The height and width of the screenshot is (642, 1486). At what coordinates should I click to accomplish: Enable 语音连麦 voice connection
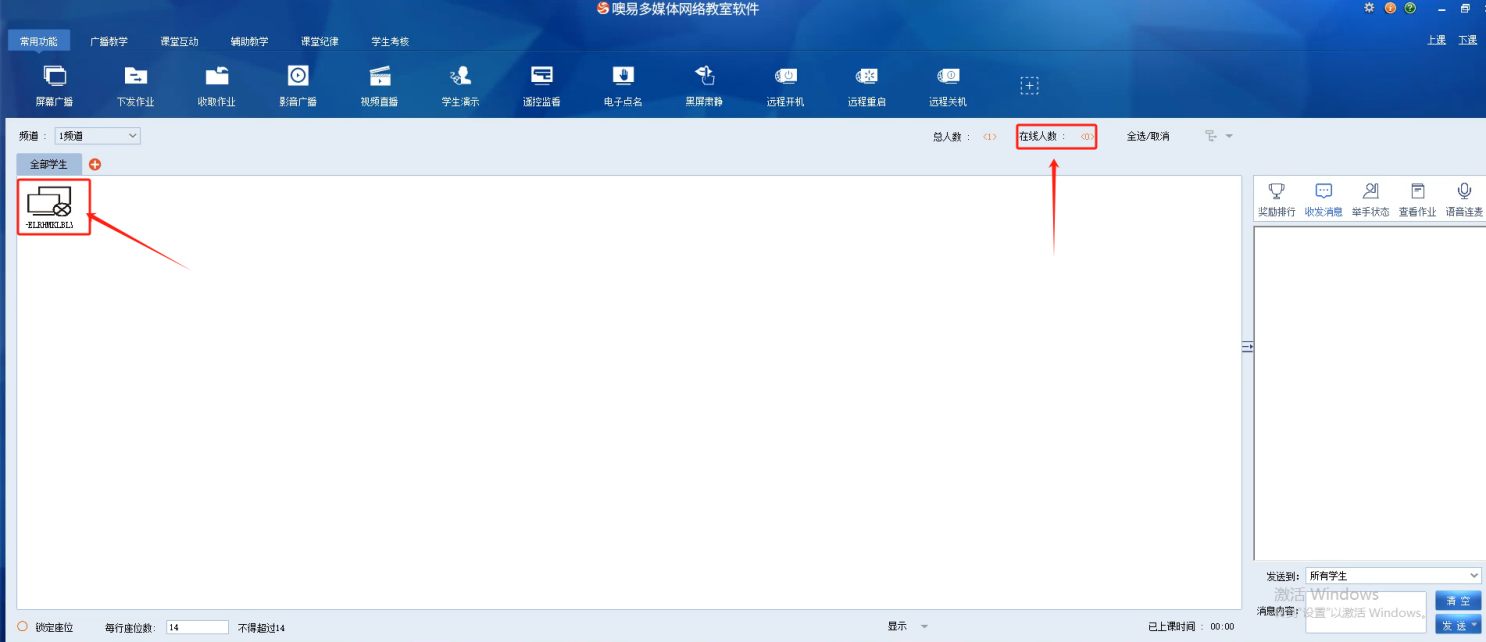click(1464, 198)
